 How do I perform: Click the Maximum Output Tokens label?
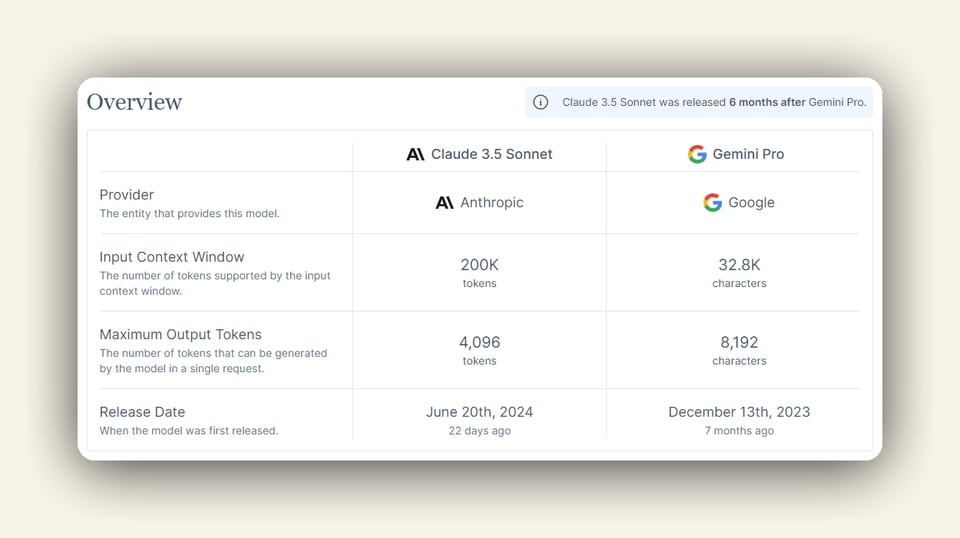tap(180, 334)
